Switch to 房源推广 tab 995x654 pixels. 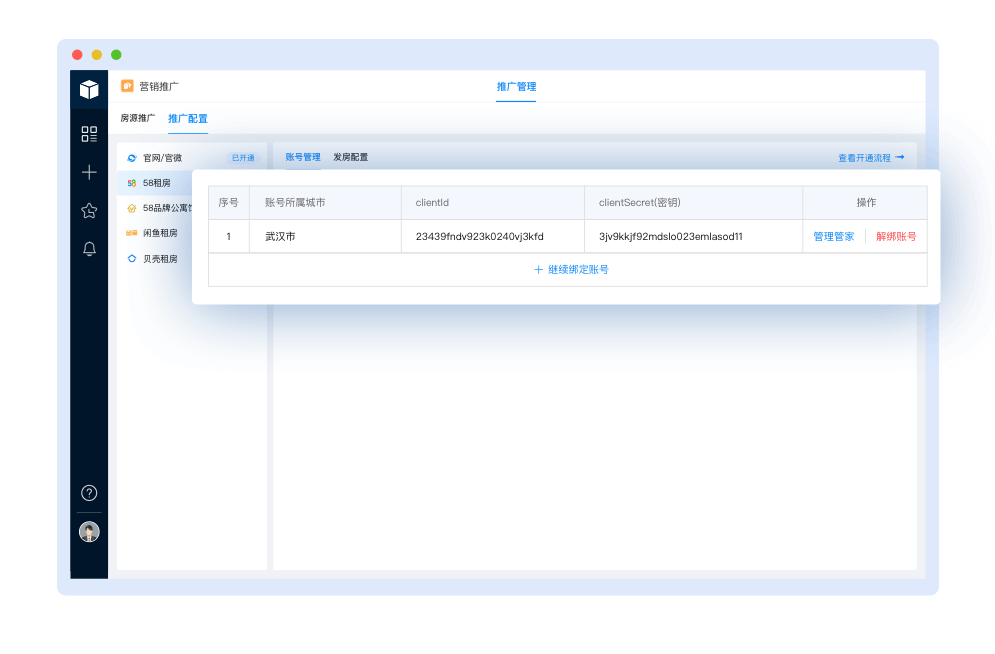point(138,118)
